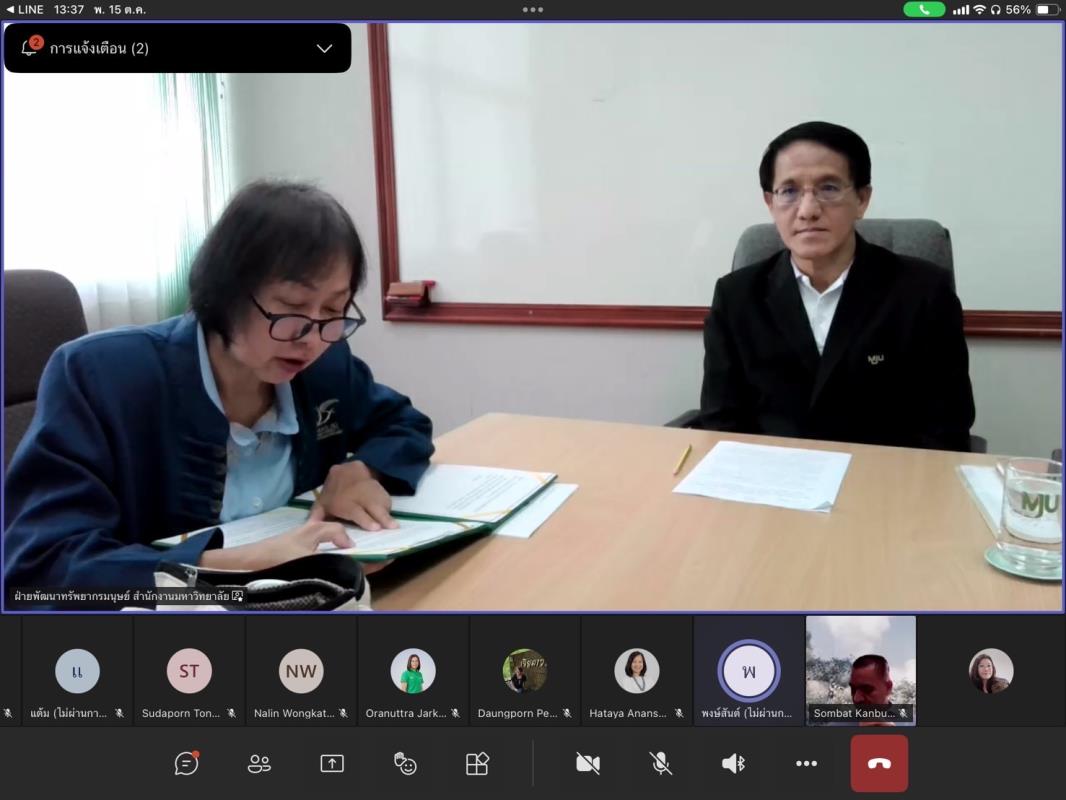Select Nalin Wongkat NW avatar
This screenshot has height=800, width=1066.
[301, 671]
